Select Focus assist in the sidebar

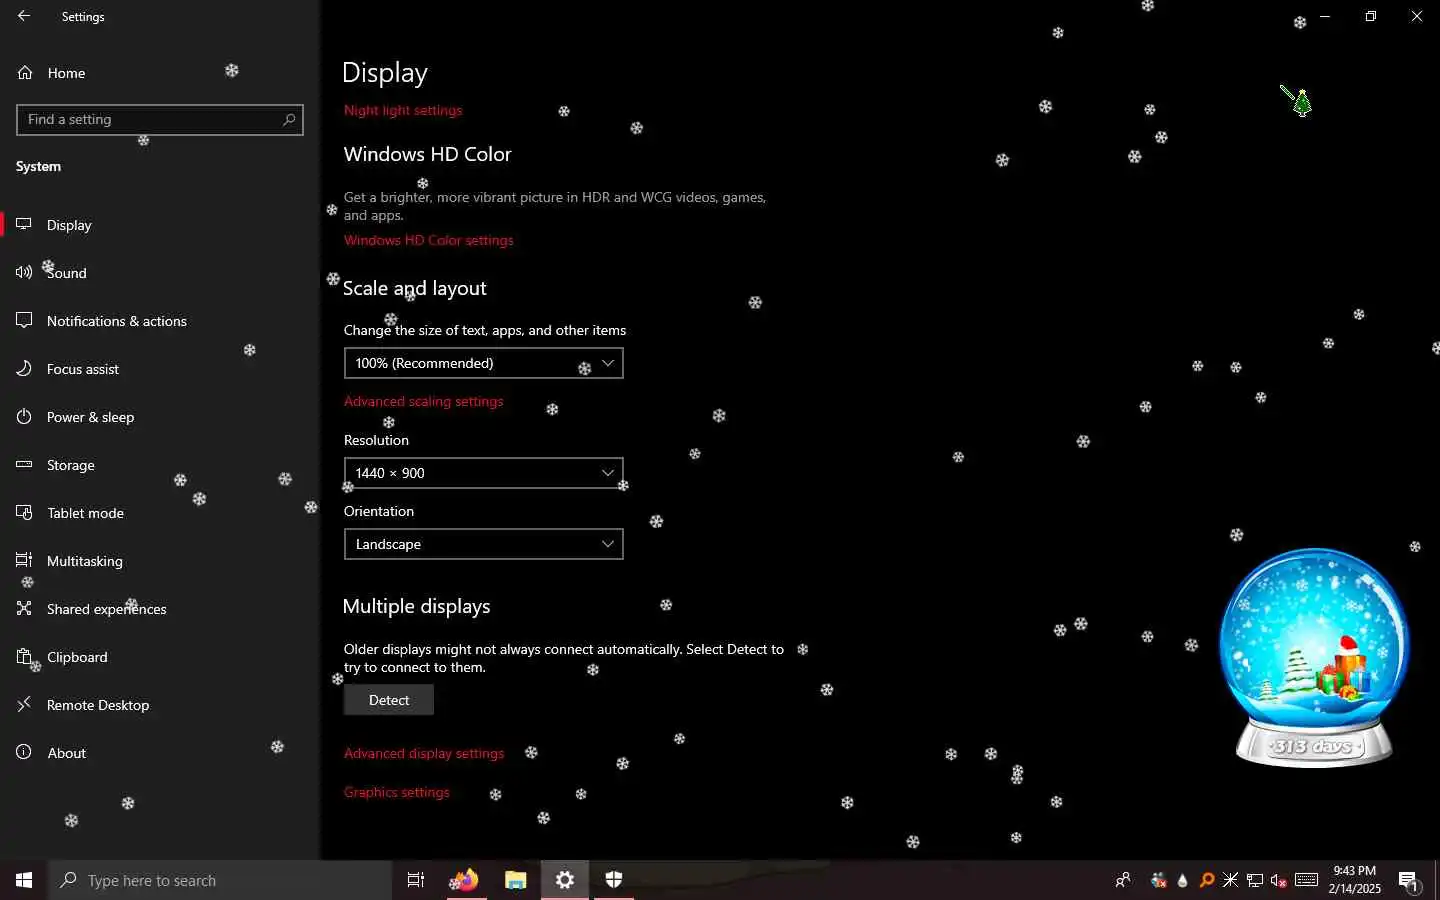click(x=160, y=369)
